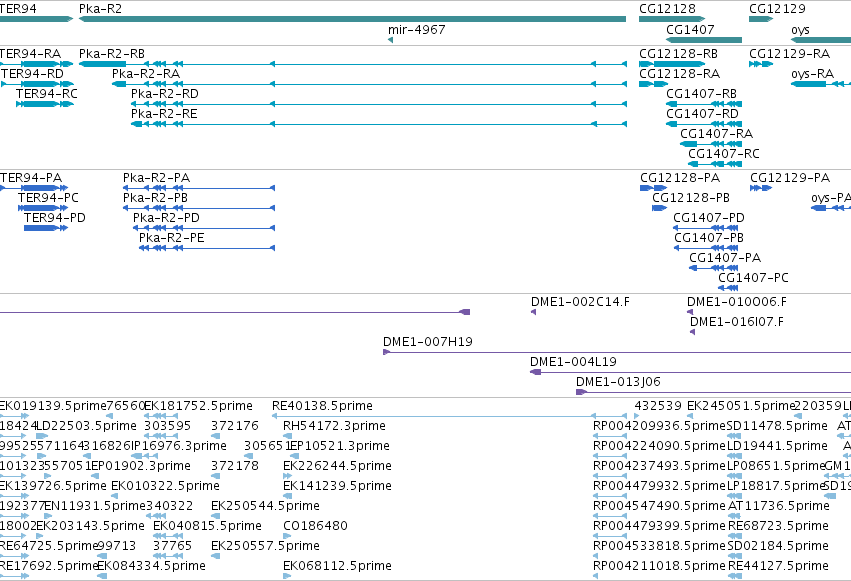Select transcript Pka-R2-RB
Image resolution: width=851 pixels, height=581 pixels.
click(x=352, y=64)
